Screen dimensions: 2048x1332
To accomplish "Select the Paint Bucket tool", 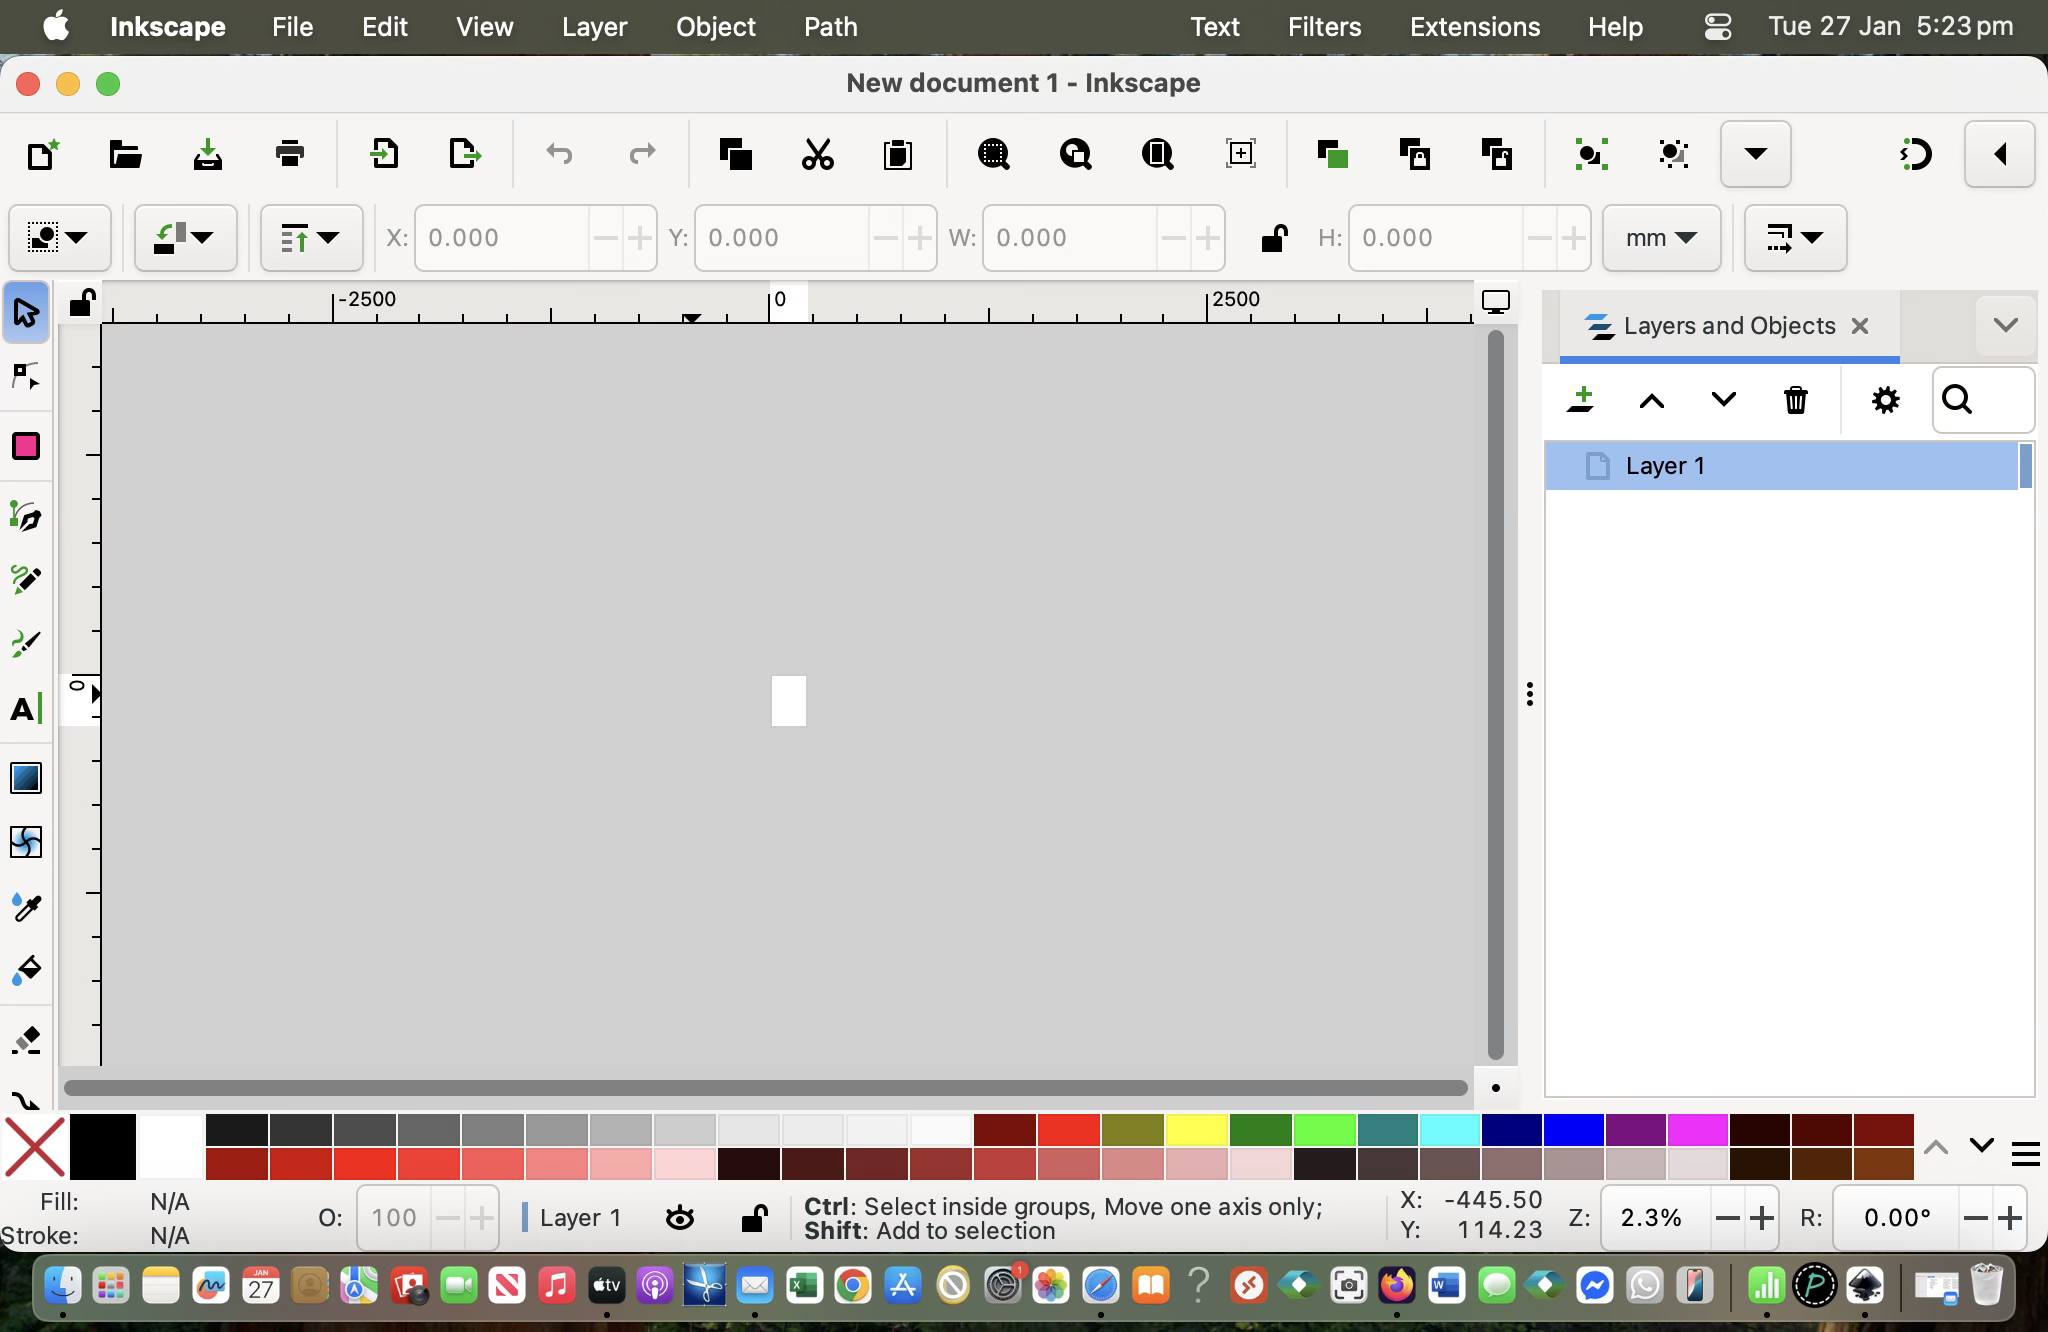I will pyautogui.click(x=26, y=970).
